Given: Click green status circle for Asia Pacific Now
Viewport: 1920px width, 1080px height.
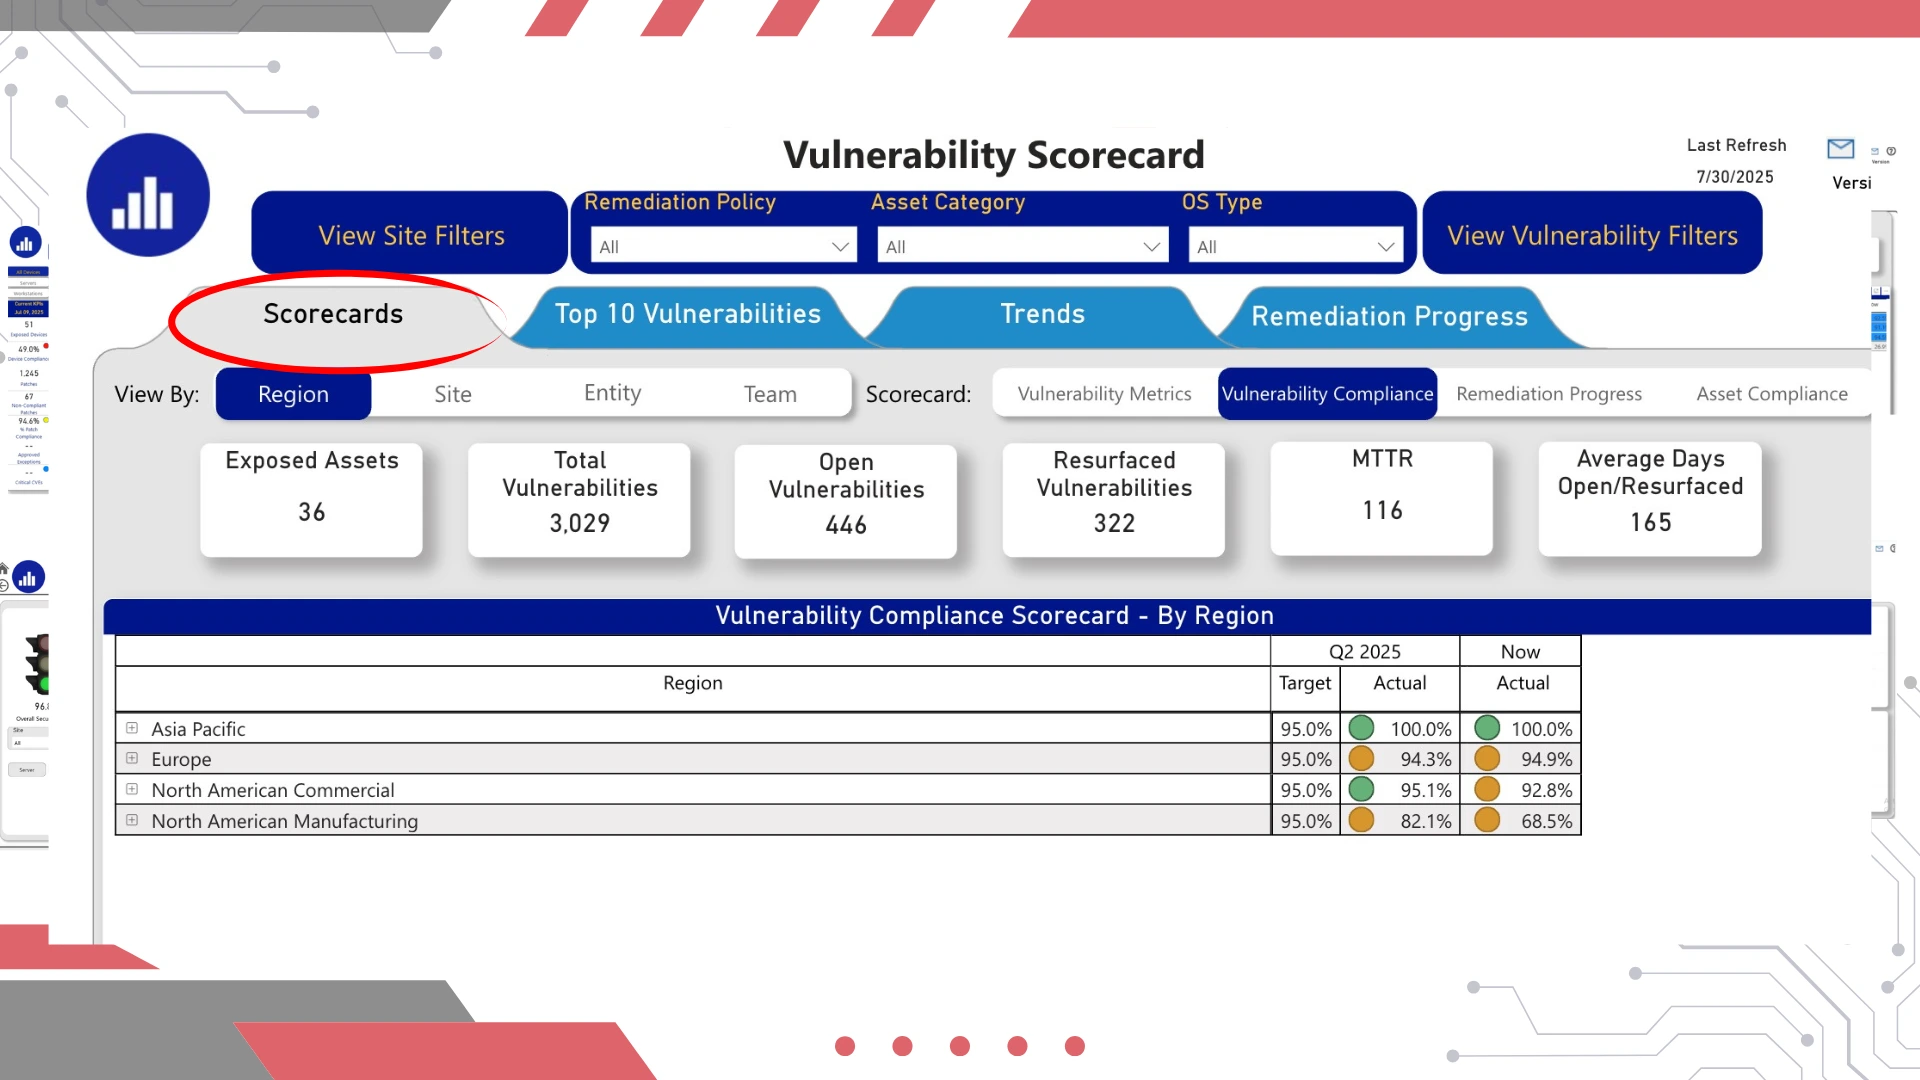Looking at the screenshot, I should (1487, 728).
